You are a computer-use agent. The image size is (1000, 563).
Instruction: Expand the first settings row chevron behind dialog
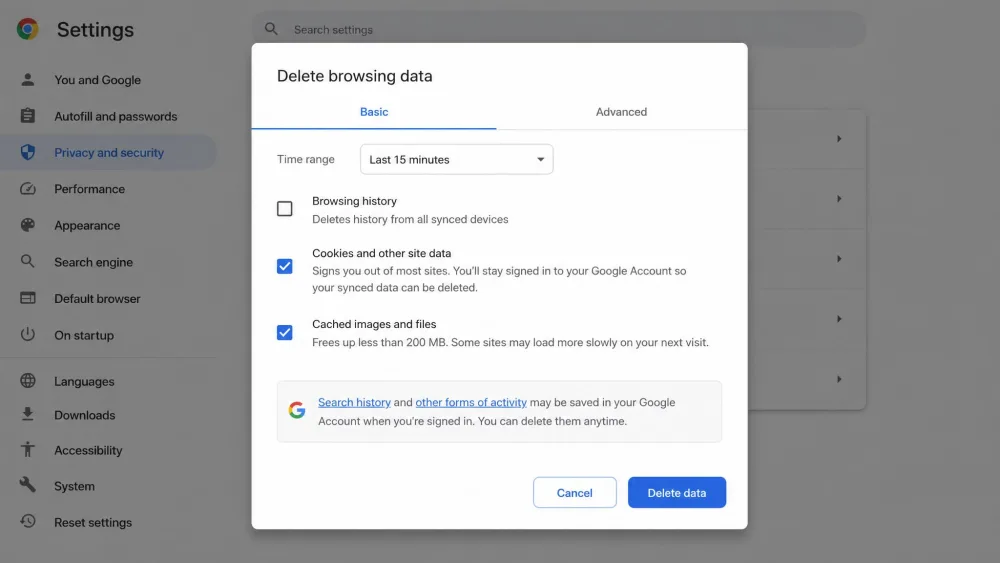click(839, 138)
